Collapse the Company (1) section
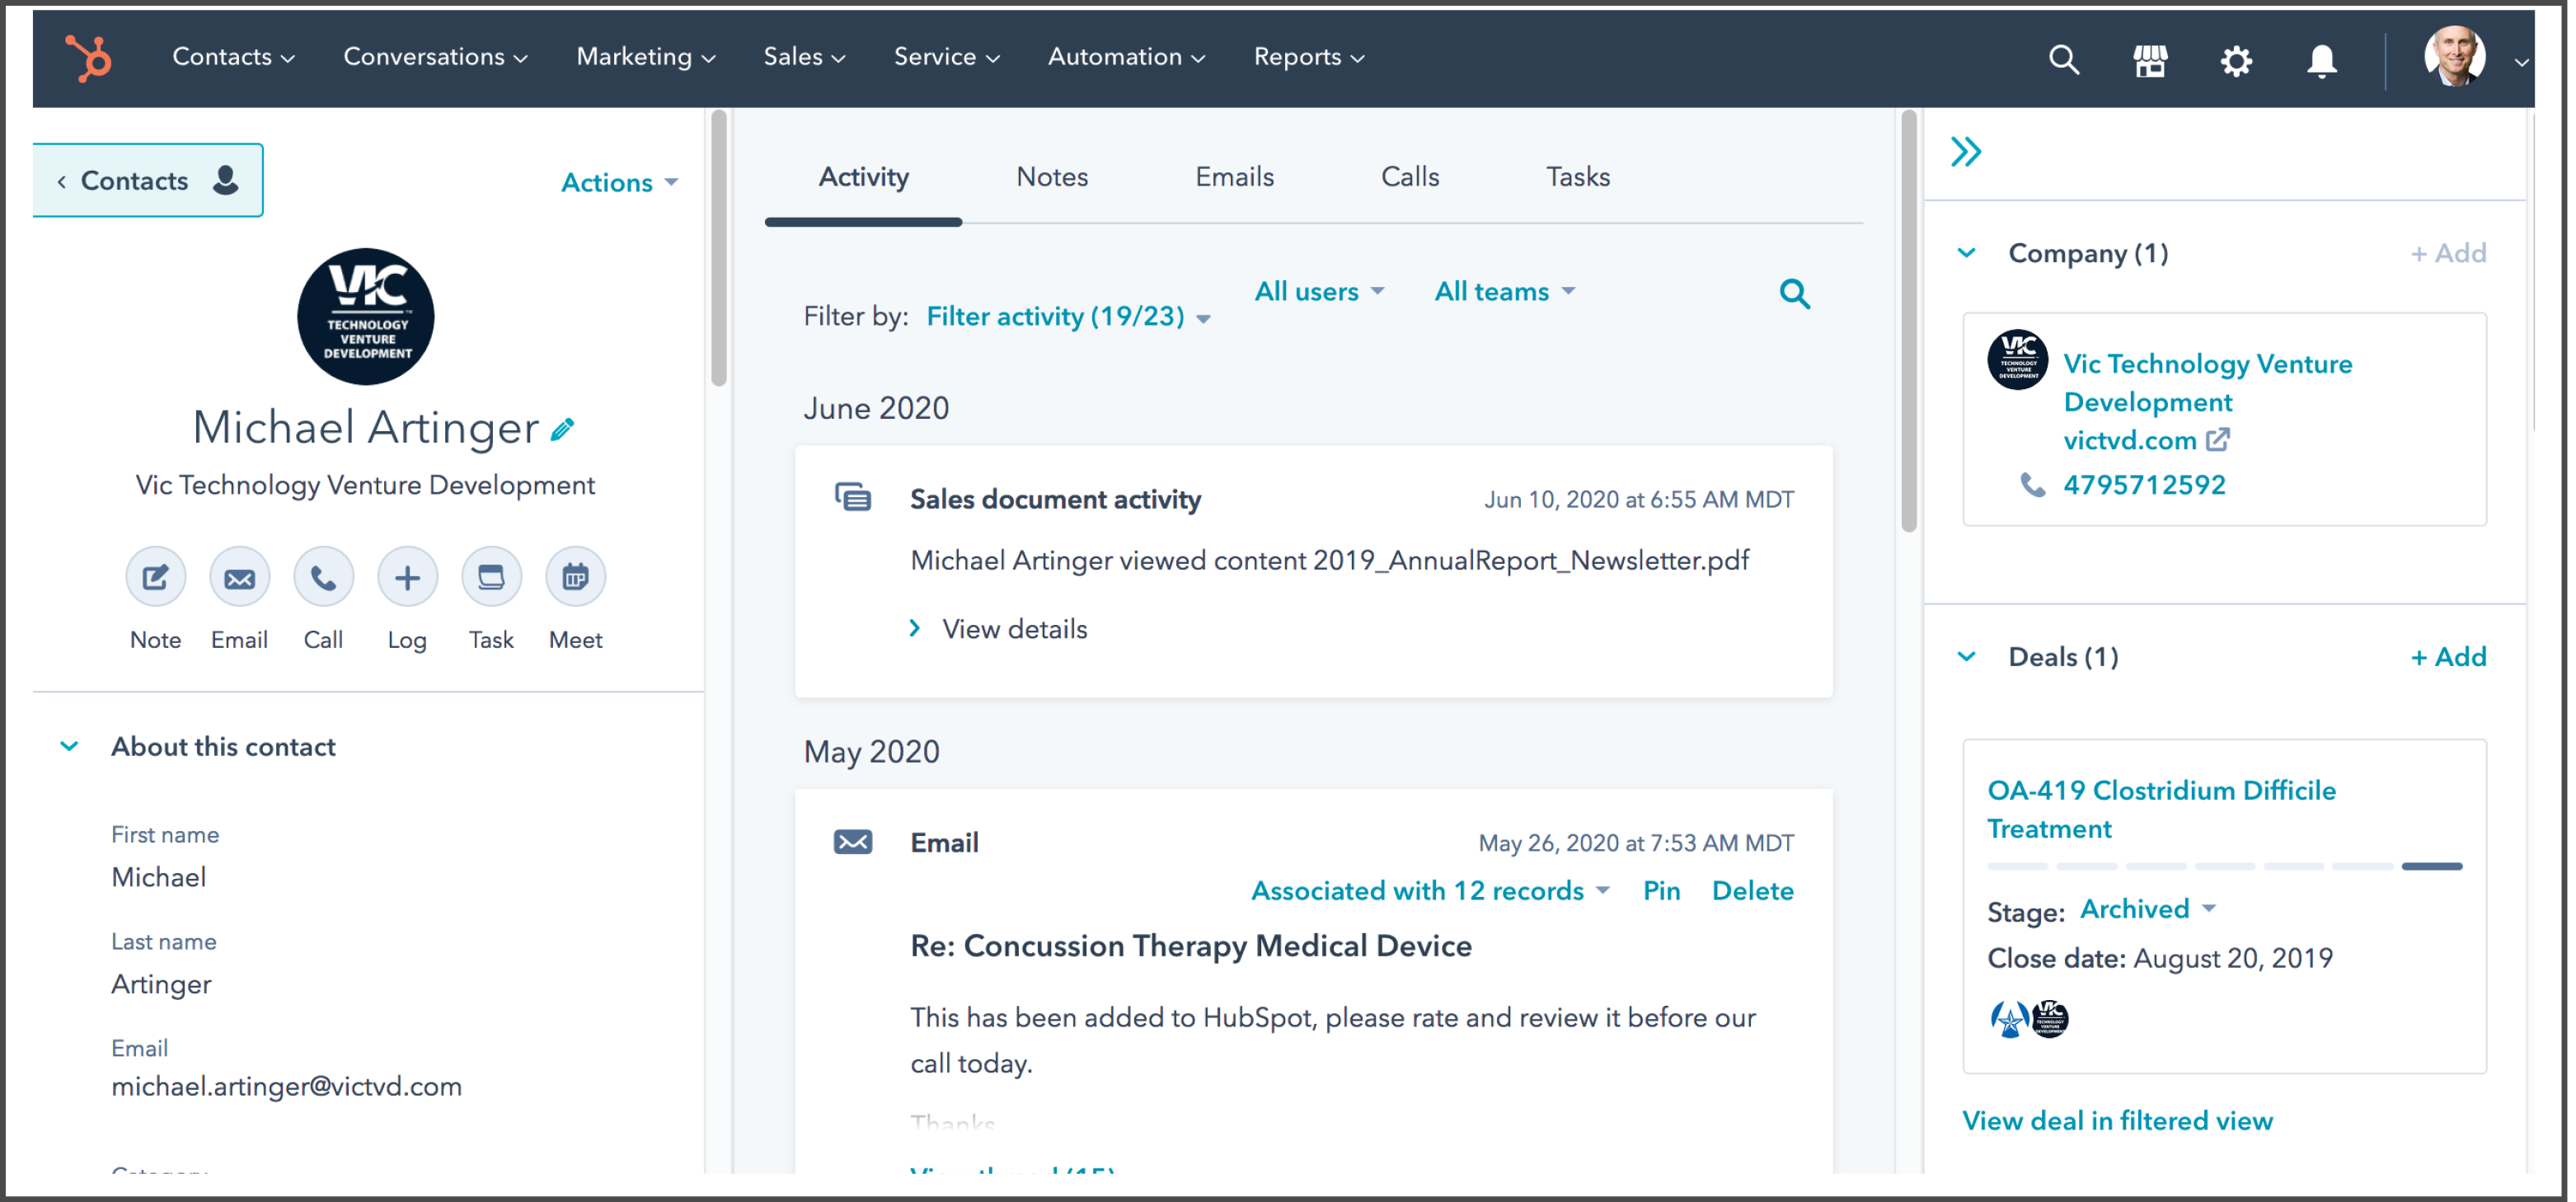 pos(1967,253)
